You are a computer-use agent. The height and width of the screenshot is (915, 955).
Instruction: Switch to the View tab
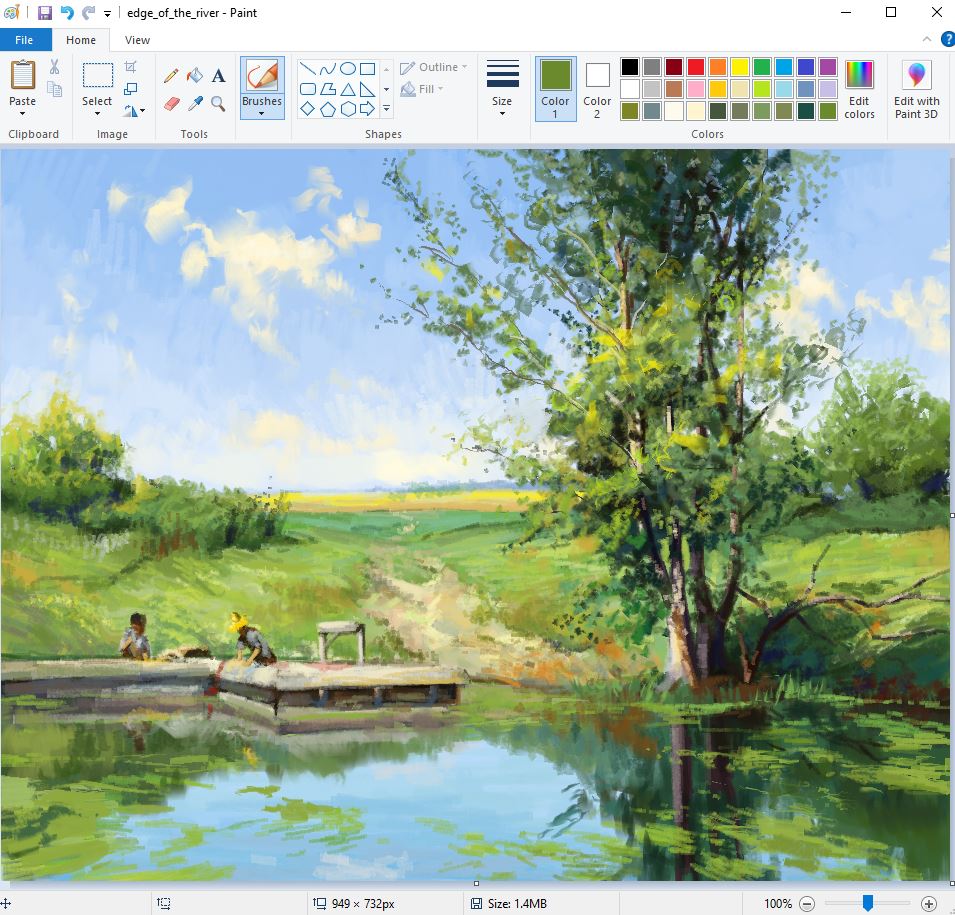[137, 40]
